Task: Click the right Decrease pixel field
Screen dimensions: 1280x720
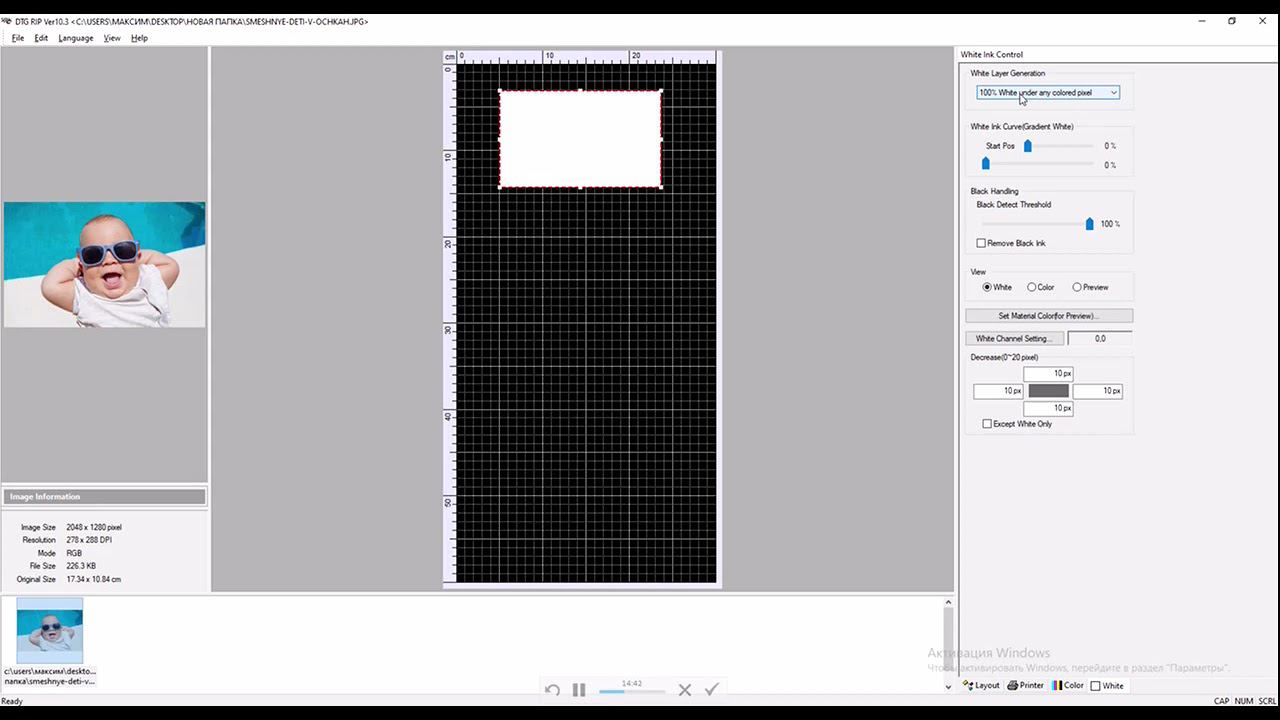Action: click(1098, 391)
